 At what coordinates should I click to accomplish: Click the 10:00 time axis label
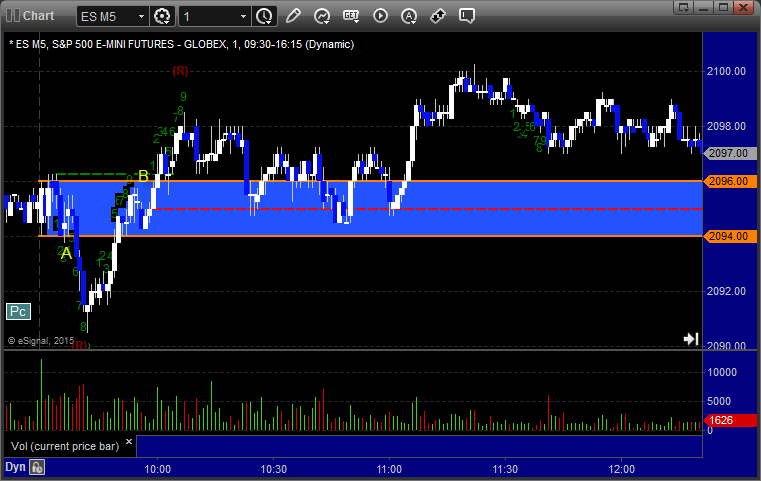click(x=158, y=469)
